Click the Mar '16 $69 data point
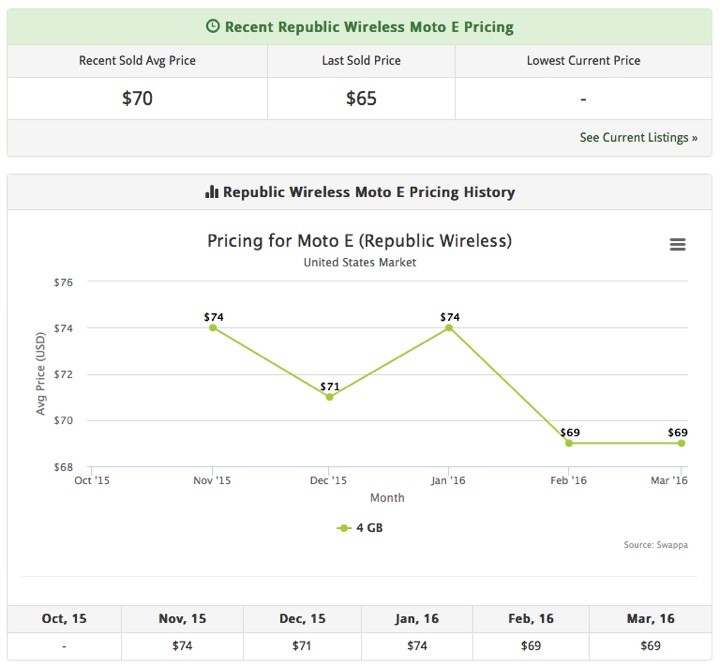Image resolution: width=720 pixels, height=668 pixels. [681, 443]
